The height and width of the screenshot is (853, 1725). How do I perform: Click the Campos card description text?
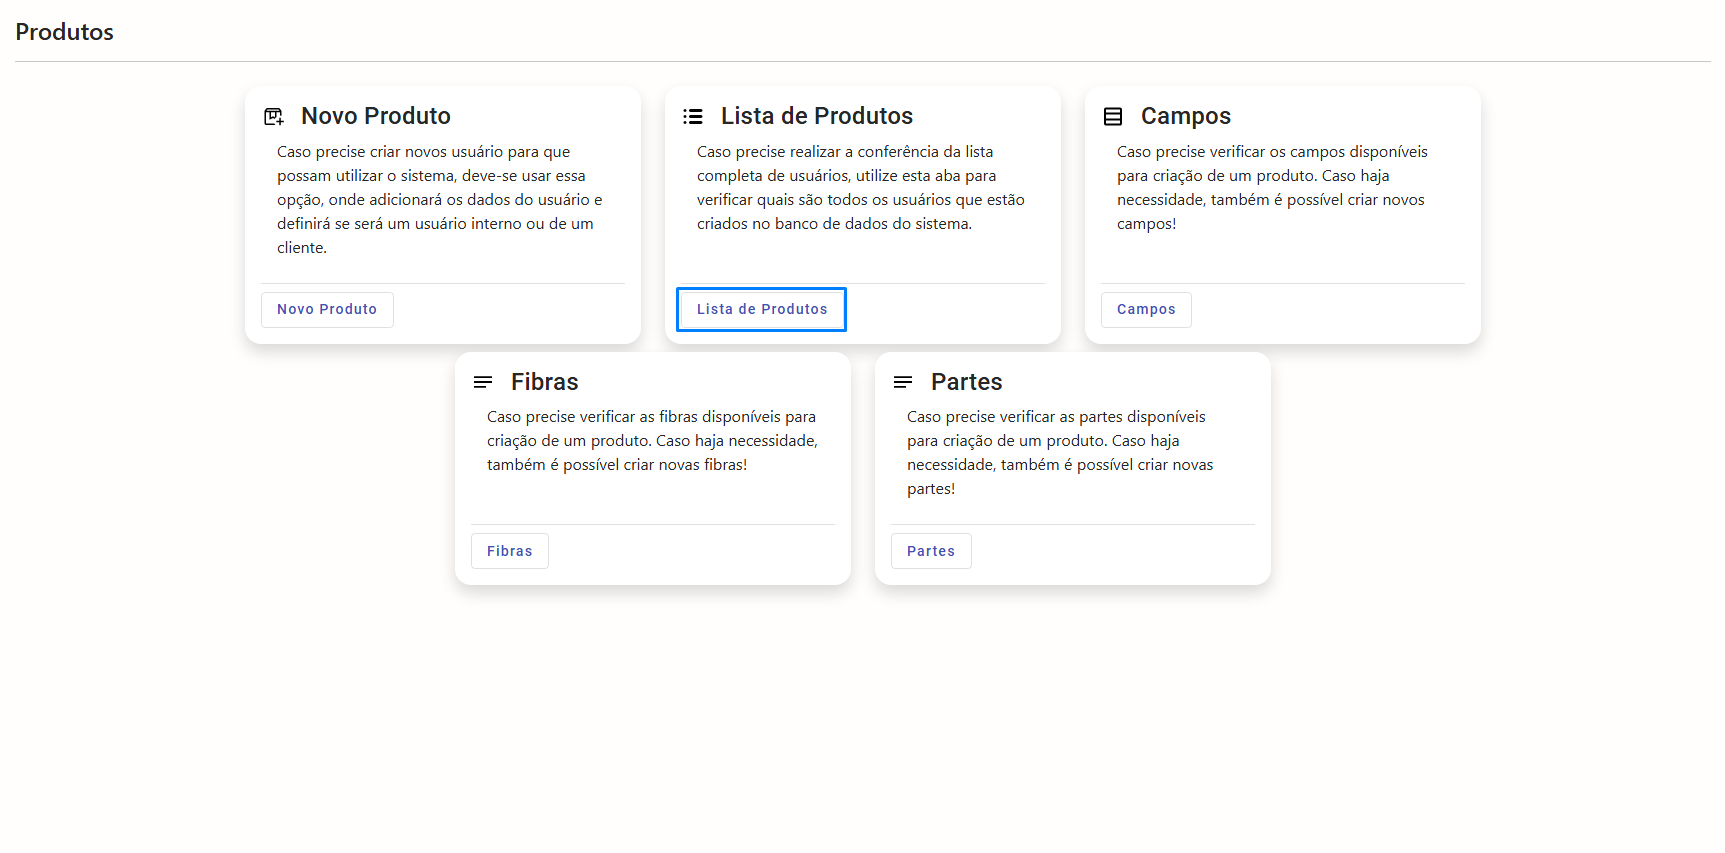[1271, 188]
